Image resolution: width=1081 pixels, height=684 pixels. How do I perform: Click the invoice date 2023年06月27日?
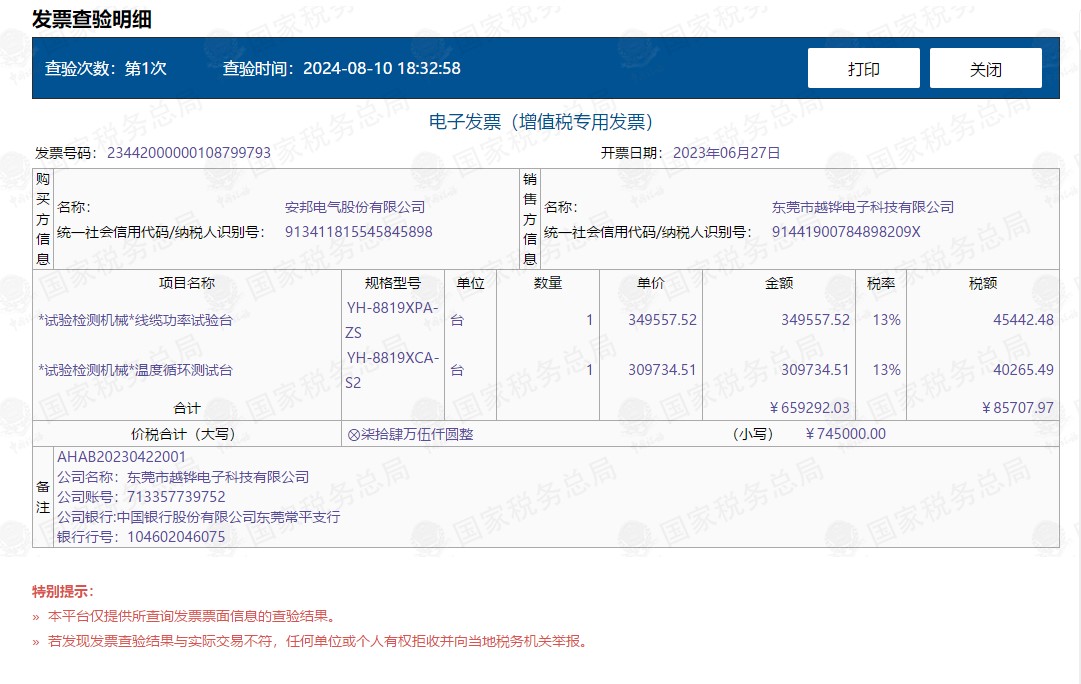(726, 153)
